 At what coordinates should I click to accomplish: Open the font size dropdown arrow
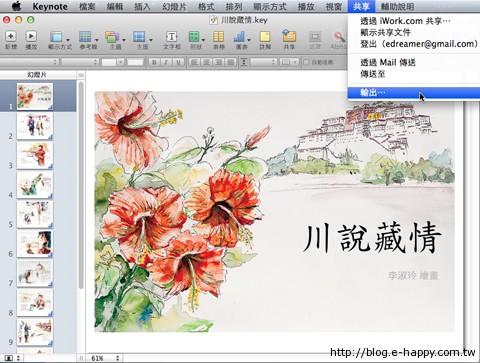pyautogui.click(x=121, y=62)
